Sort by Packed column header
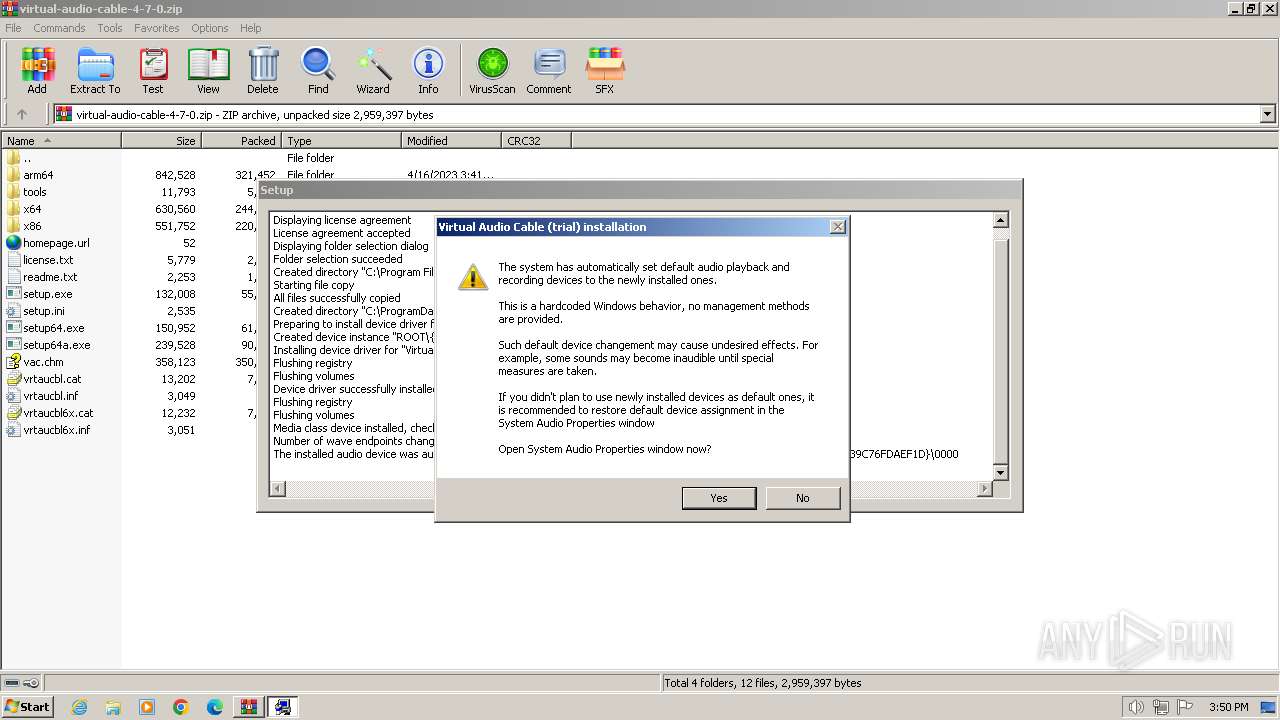1280x720 pixels. coord(242,141)
